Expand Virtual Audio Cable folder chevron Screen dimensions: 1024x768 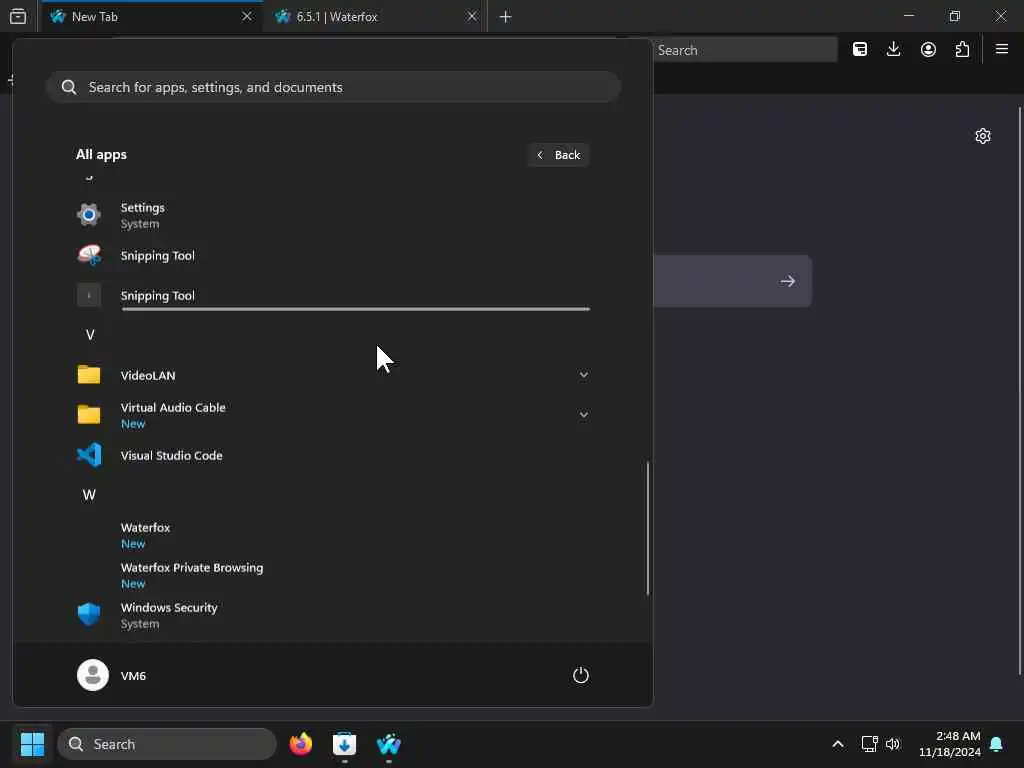point(584,415)
